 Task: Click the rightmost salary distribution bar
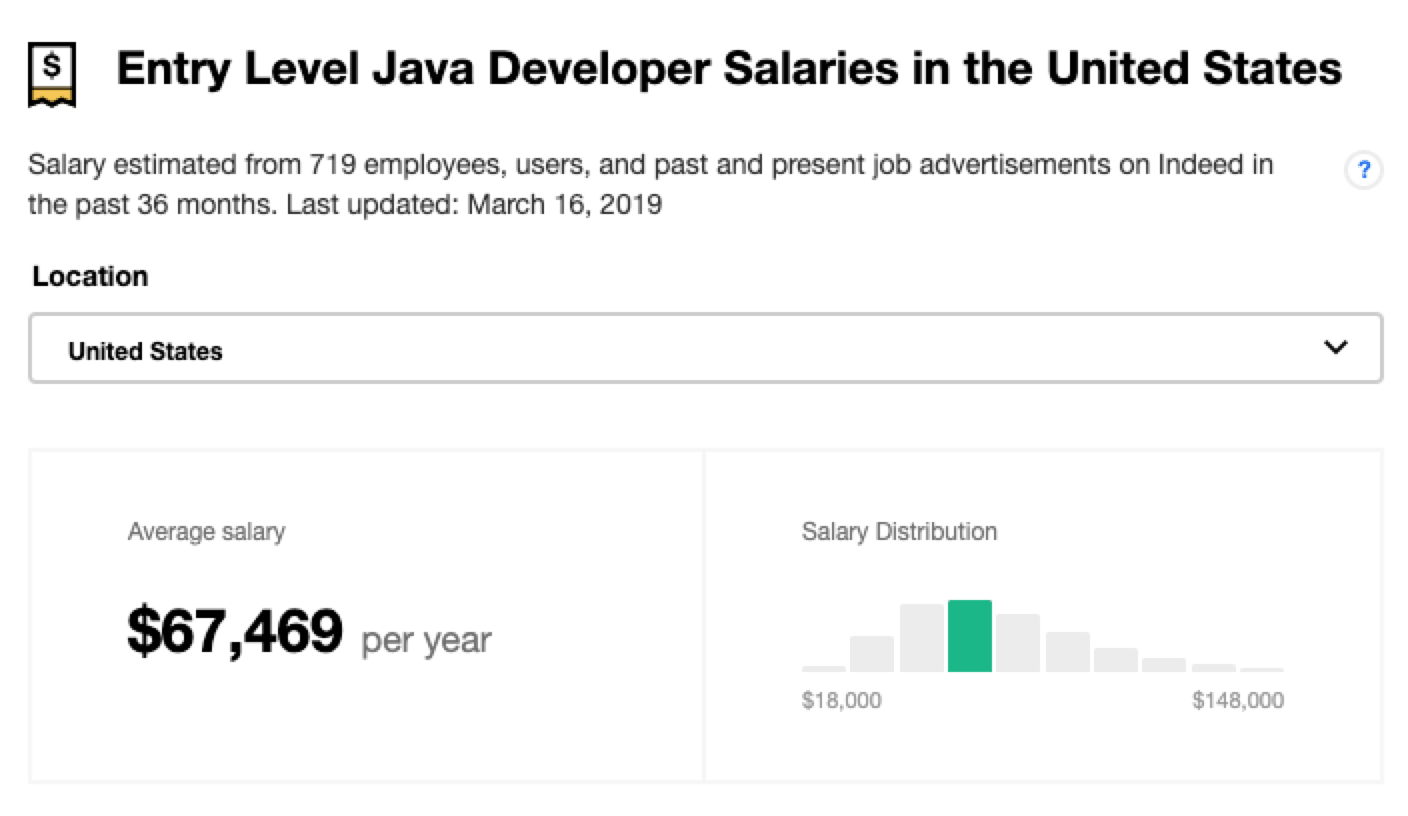[x=1261, y=669]
